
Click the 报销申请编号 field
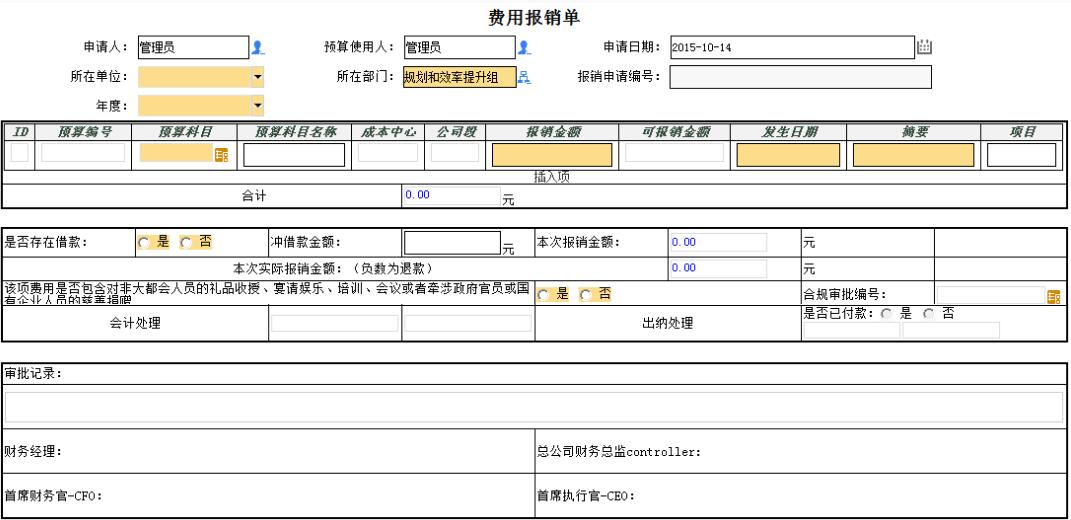[x=801, y=77]
